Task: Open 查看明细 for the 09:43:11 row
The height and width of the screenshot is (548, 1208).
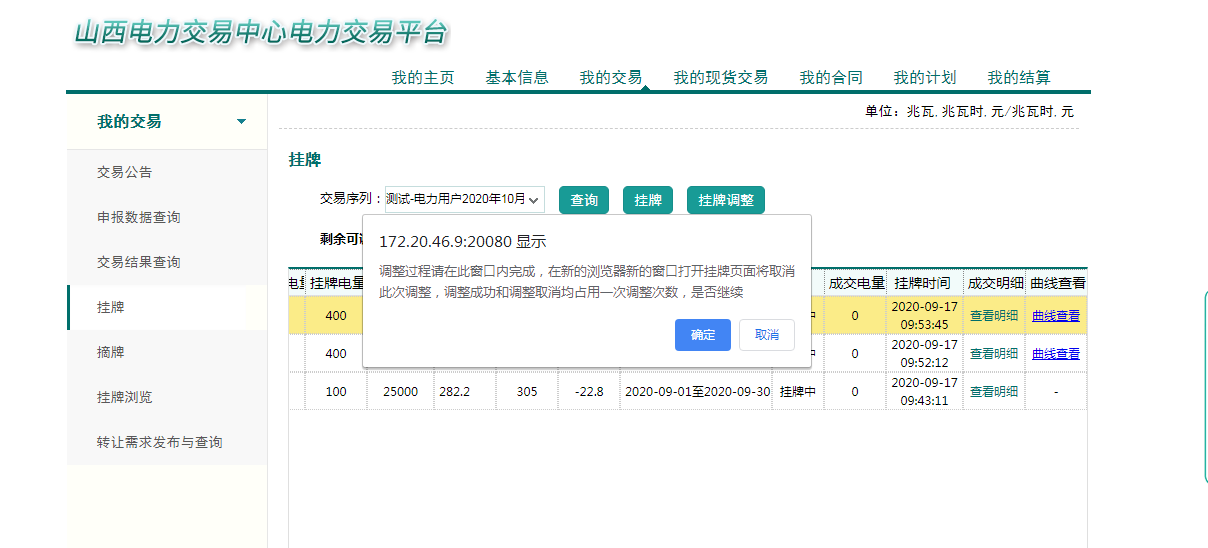Action: coord(994,392)
